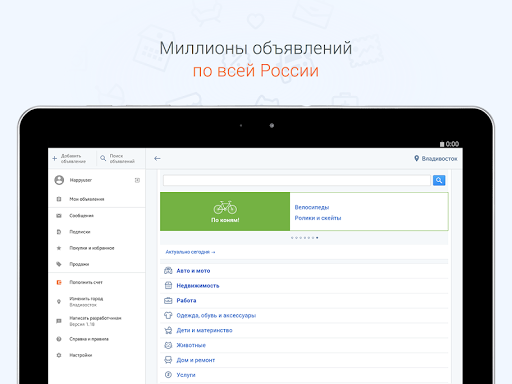
Task: Open the Одежда, обувь и аксессуары category
Action: click(304, 315)
